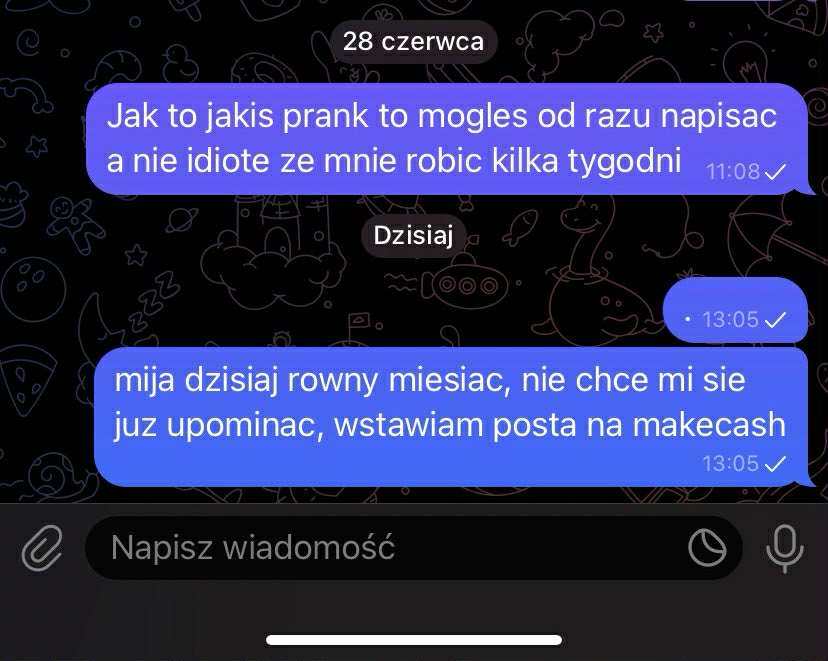This screenshot has width=828, height=661.
Task: Tap the gingerbread man doodle in background
Action: point(76,223)
